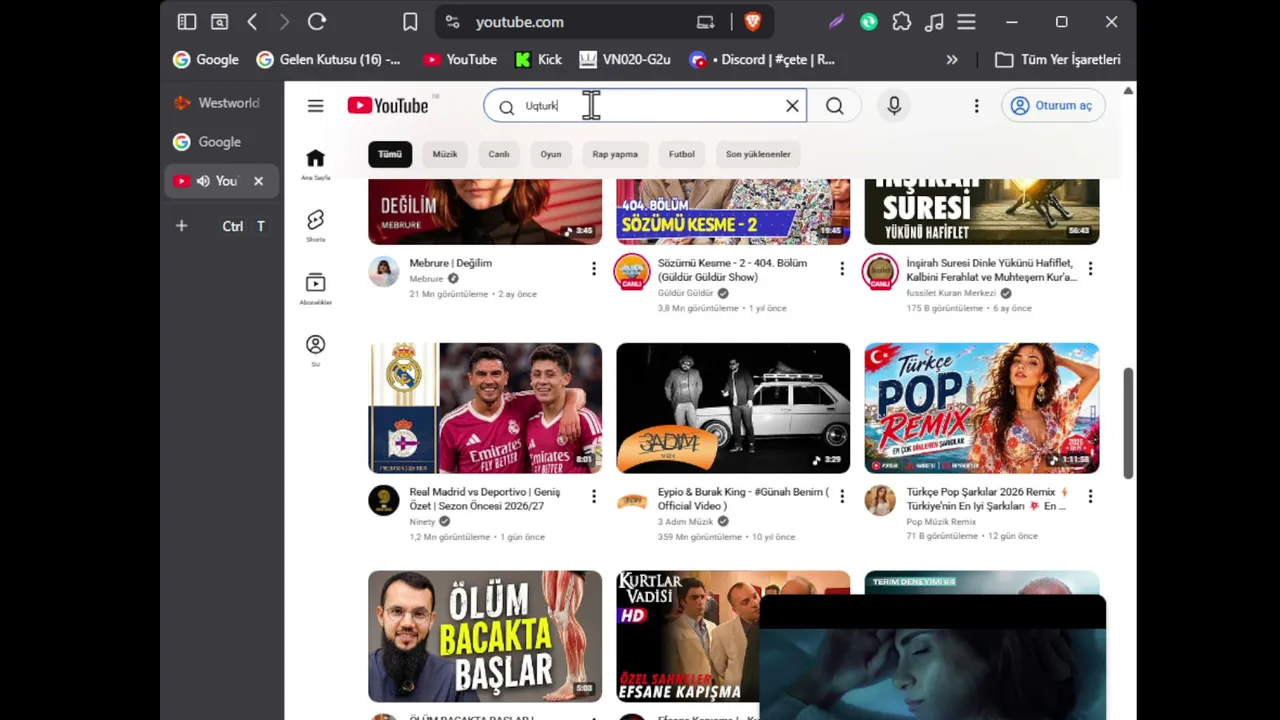Open the Tüm Yer İşaretleri folder

tap(1058, 60)
